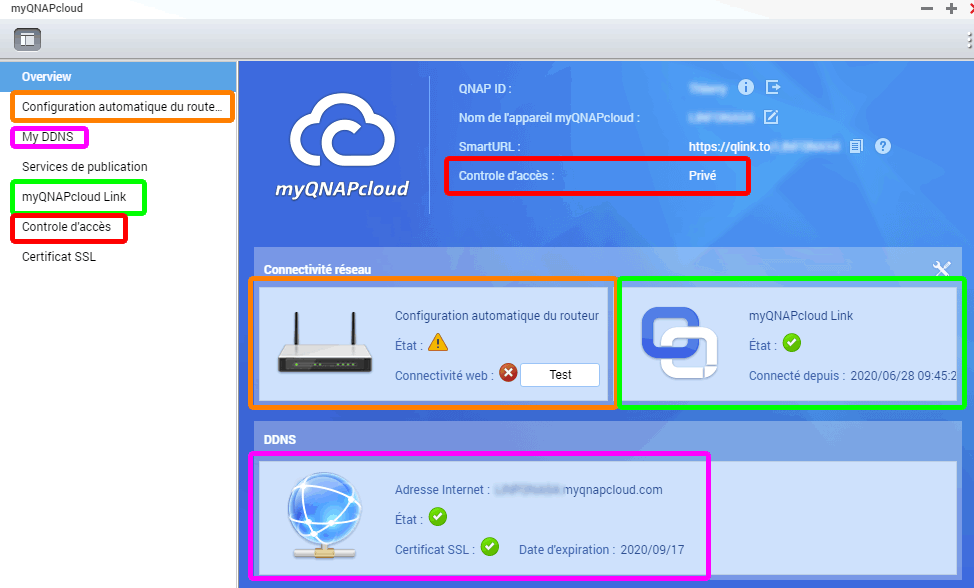
Task: Open Certificat SSL settings page
Action: point(59,257)
